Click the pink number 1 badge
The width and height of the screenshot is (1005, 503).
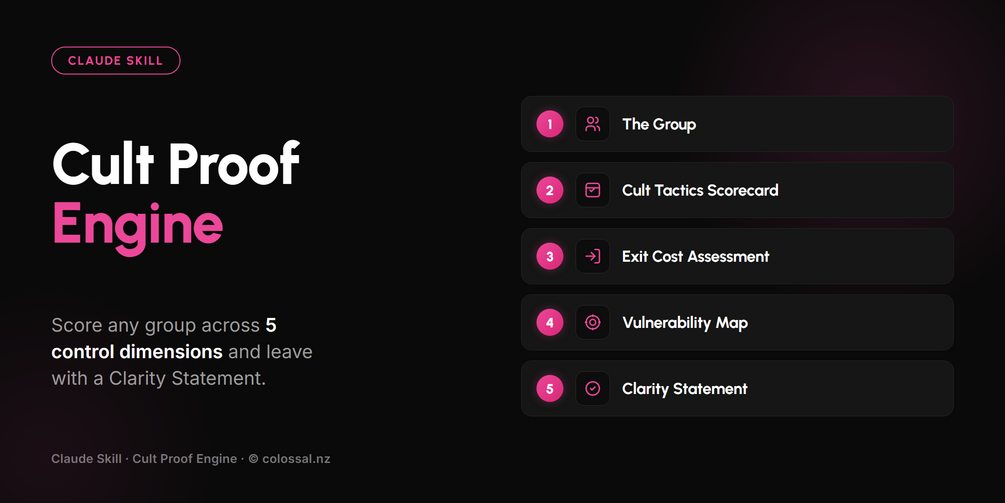click(550, 124)
